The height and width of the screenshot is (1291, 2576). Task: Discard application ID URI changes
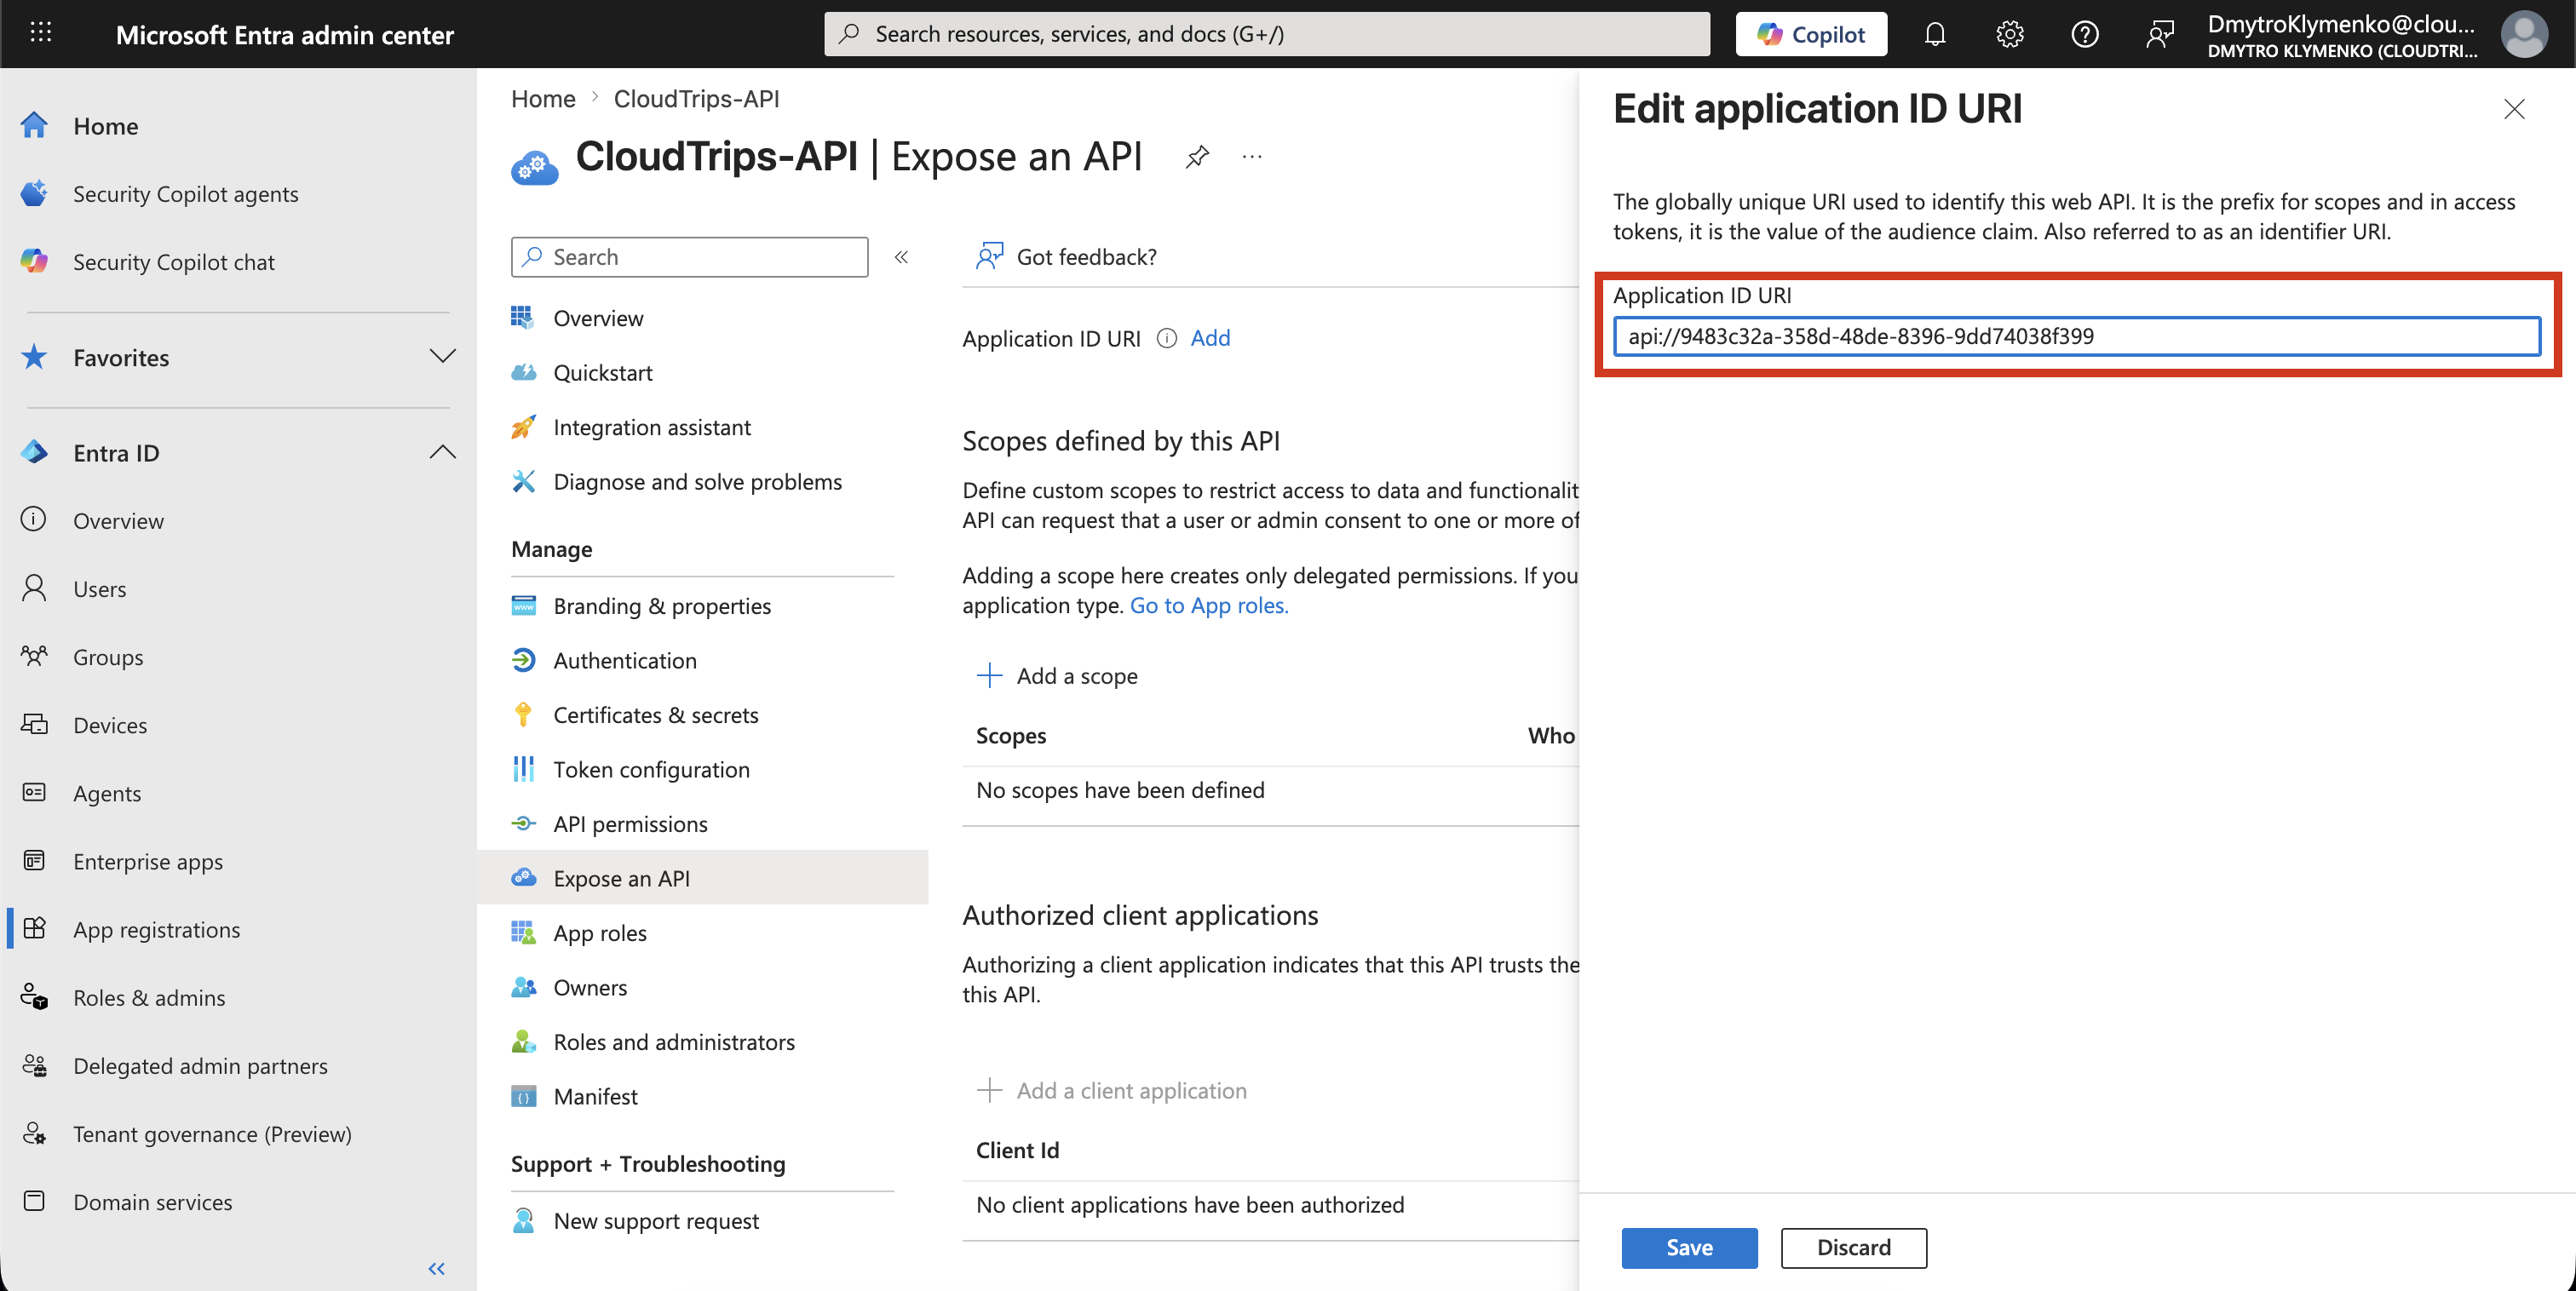click(1853, 1247)
